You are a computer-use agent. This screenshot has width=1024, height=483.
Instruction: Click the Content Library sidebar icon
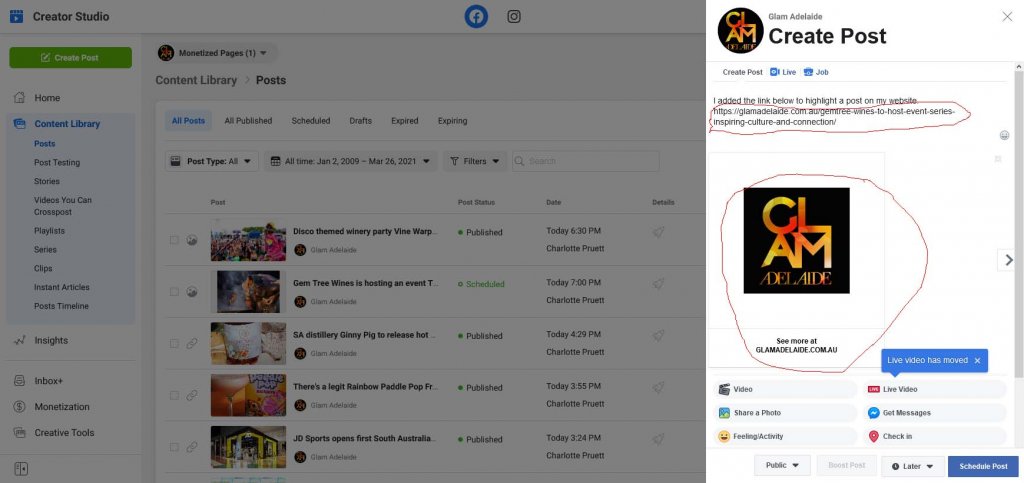point(20,123)
